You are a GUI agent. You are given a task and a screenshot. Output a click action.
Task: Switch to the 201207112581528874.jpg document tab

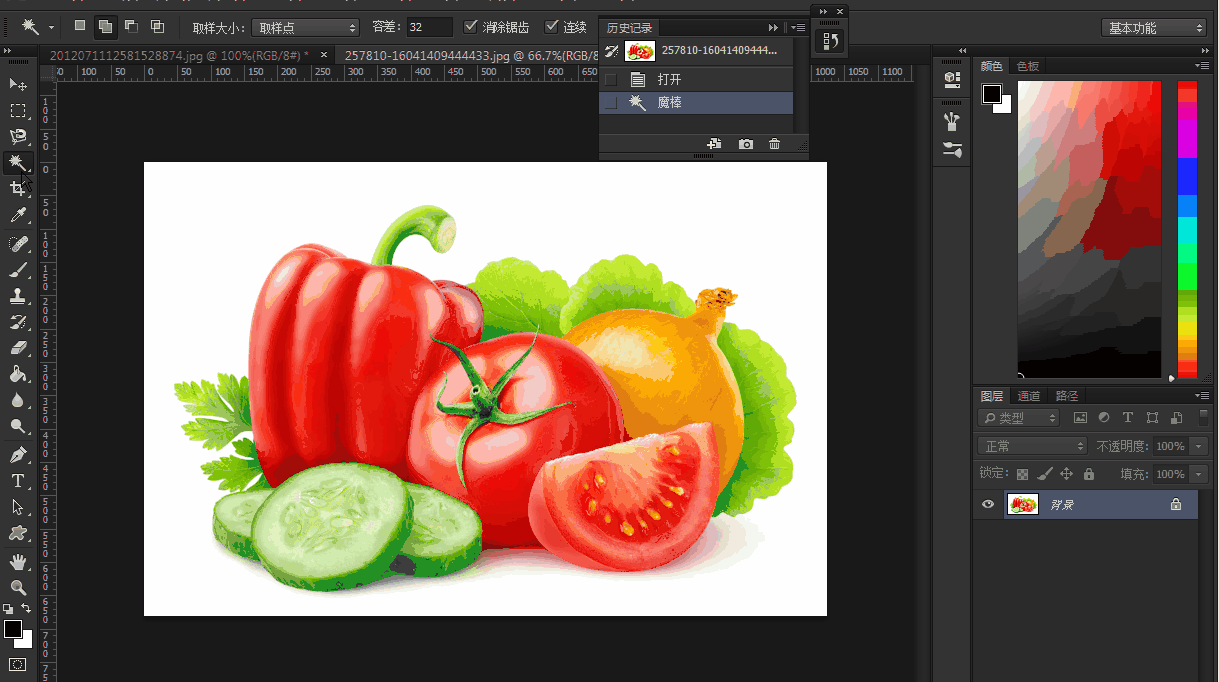tap(180, 56)
